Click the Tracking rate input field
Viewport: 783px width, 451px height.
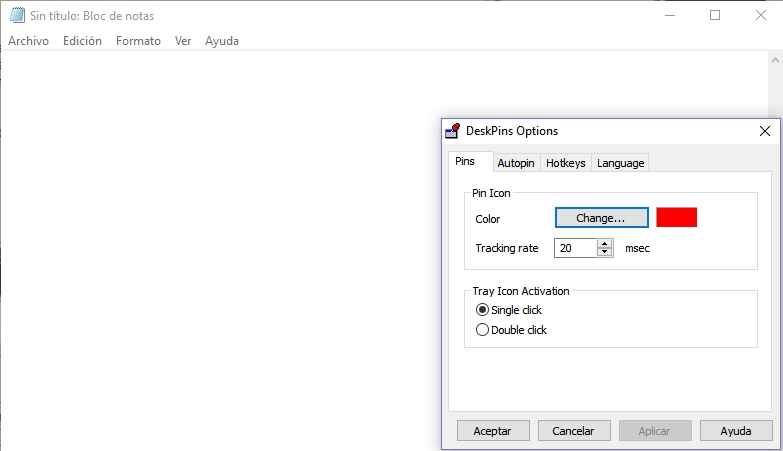(575, 248)
